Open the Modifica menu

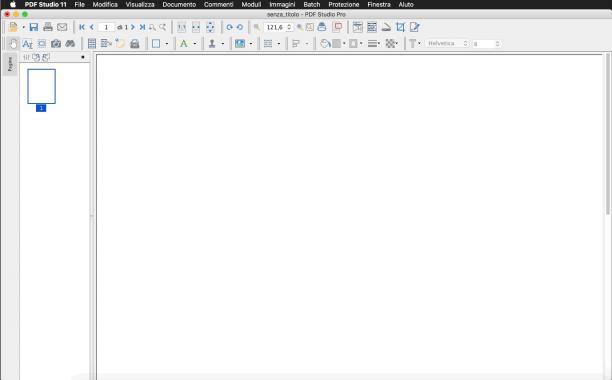pyautogui.click(x=105, y=5)
